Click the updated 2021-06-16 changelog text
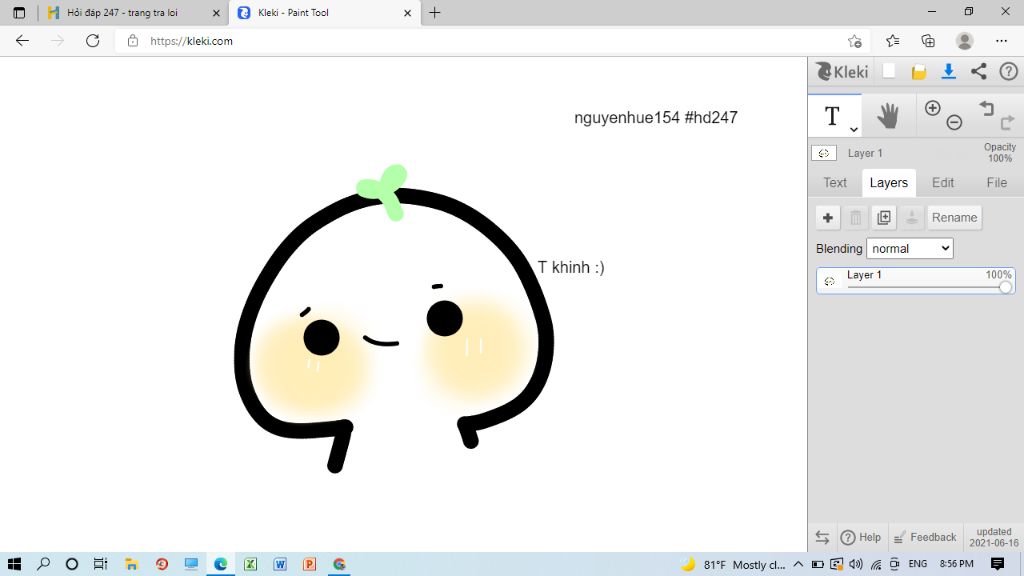 994,537
